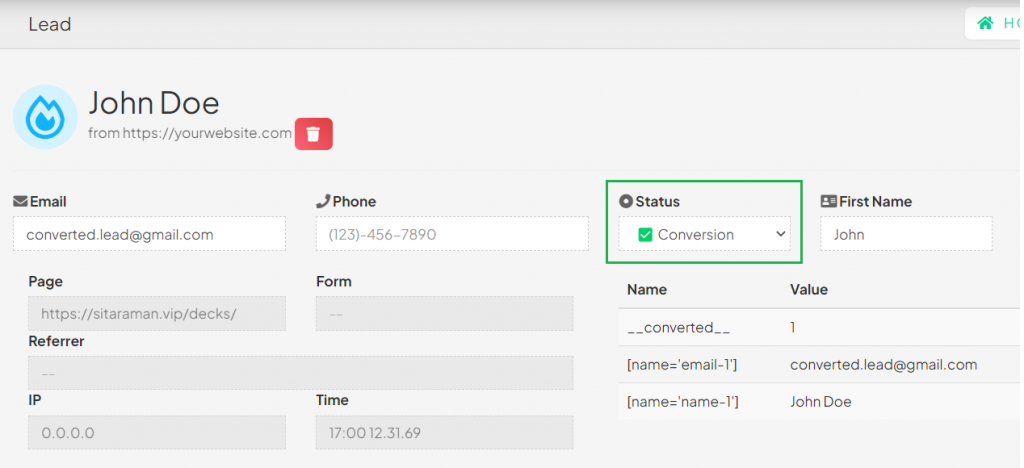
Task: Open the Conversion status dropdown
Action: (x=705, y=234)
